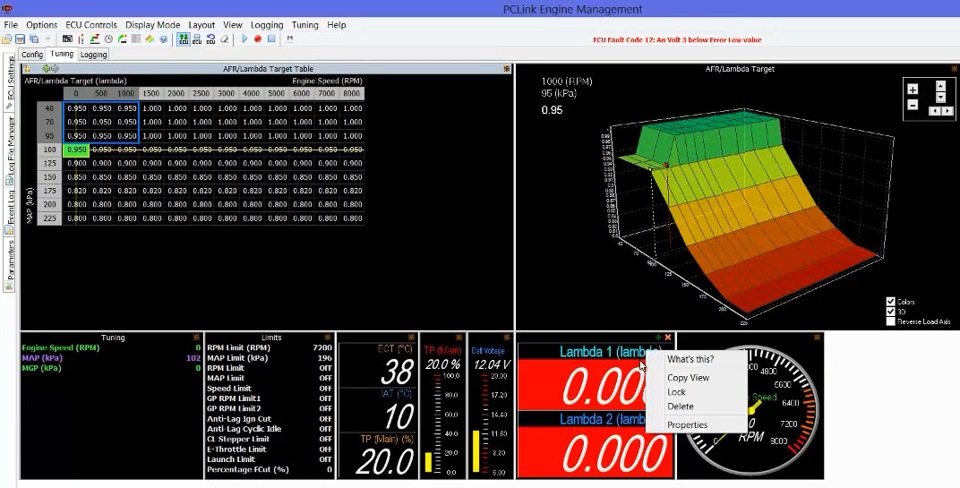Click pin icon on Limits panel
The image size is (960, 488).
click(330, 337)
